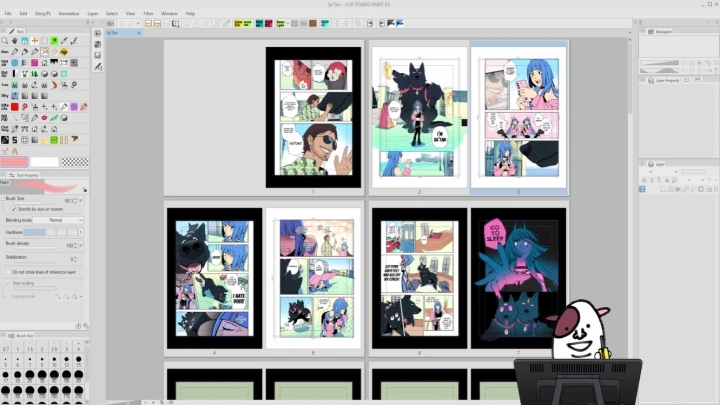
Task: Select the black dripping brush icon
Action: 54,62
